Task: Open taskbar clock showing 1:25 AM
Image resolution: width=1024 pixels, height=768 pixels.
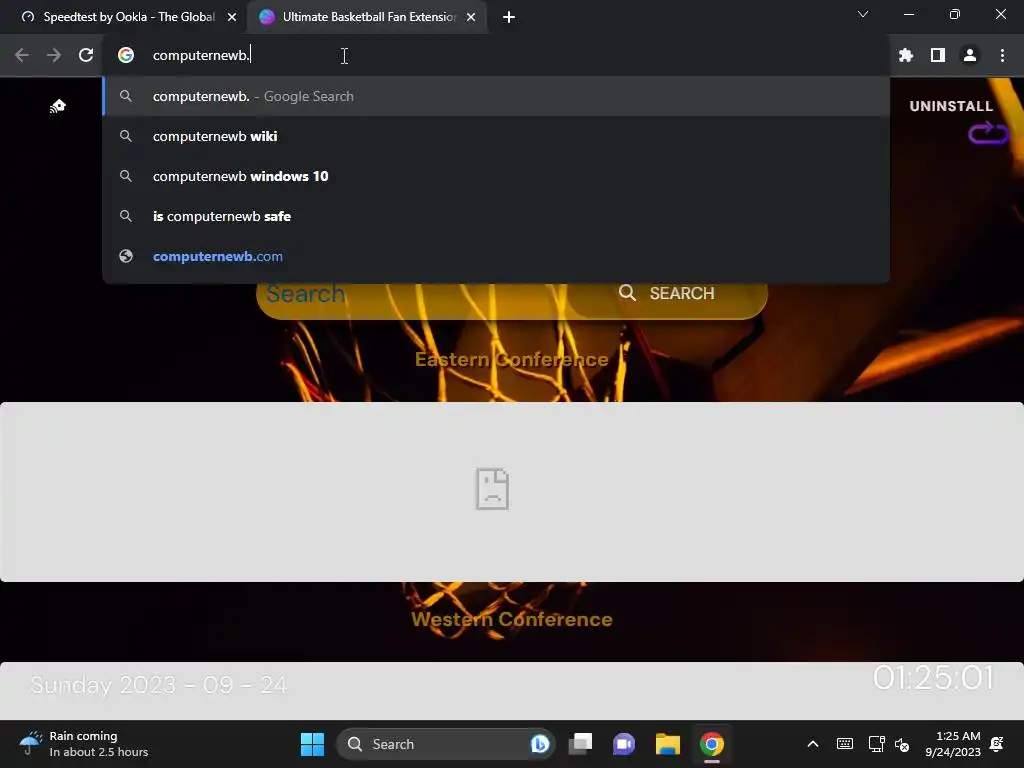Action: click(x=953, y=744)
